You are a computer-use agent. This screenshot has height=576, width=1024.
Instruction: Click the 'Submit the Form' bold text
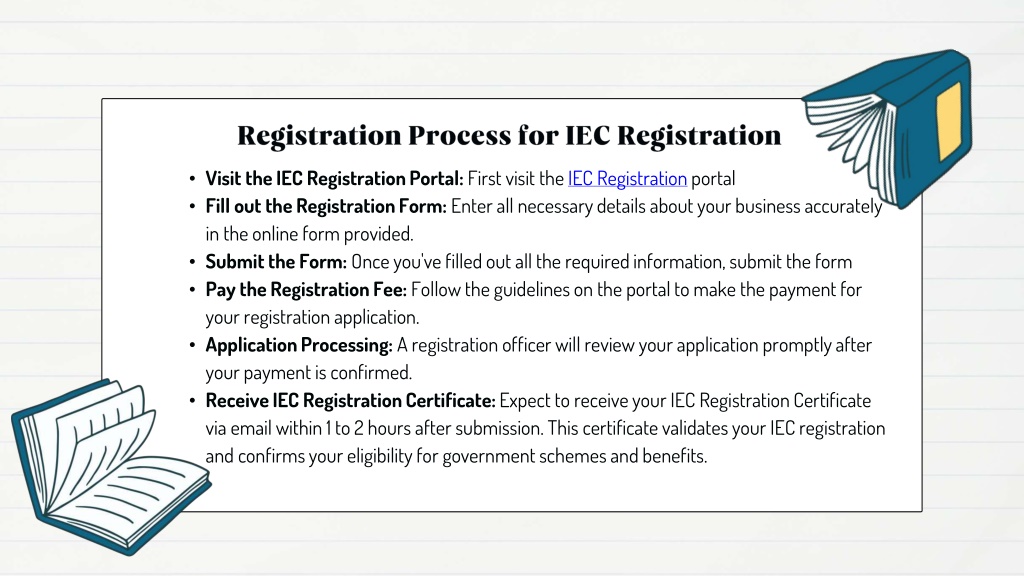276,262
